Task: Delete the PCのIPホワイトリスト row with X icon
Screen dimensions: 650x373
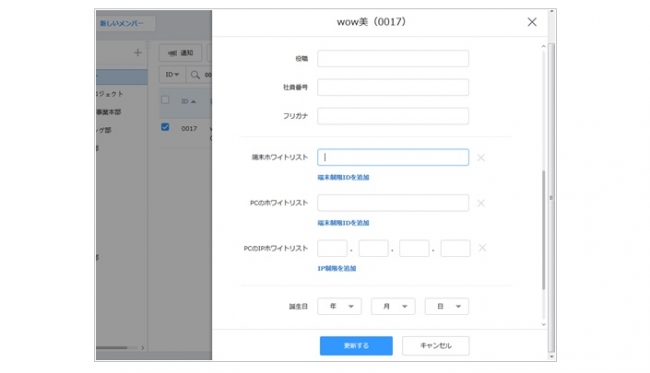Action: (482, 248)
